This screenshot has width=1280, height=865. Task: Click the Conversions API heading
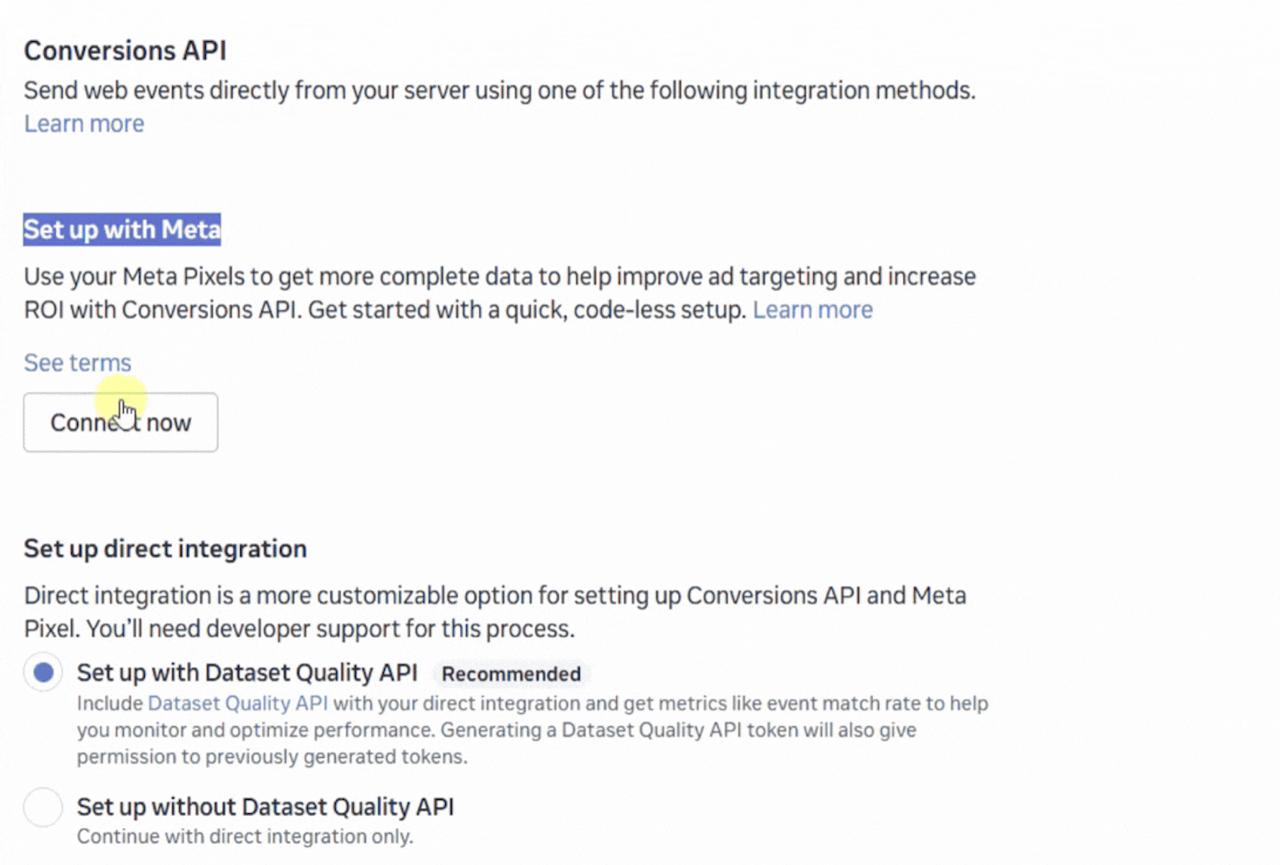point(125,50)
